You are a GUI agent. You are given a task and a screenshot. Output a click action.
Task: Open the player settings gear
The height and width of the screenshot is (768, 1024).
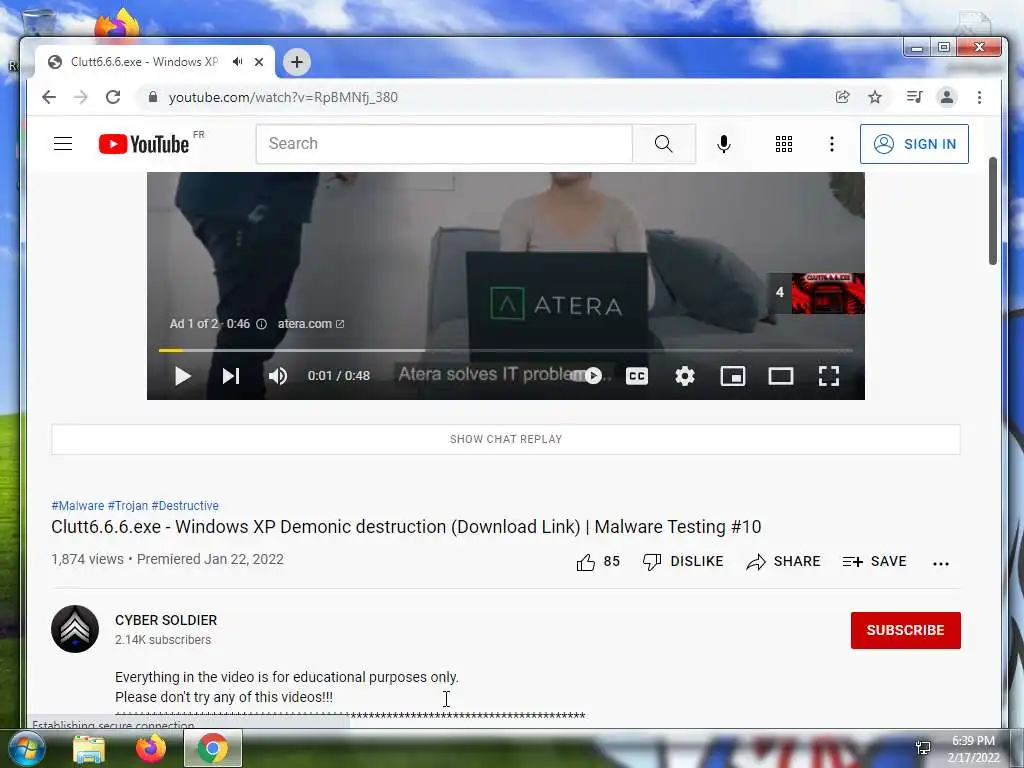coord(684,376)
